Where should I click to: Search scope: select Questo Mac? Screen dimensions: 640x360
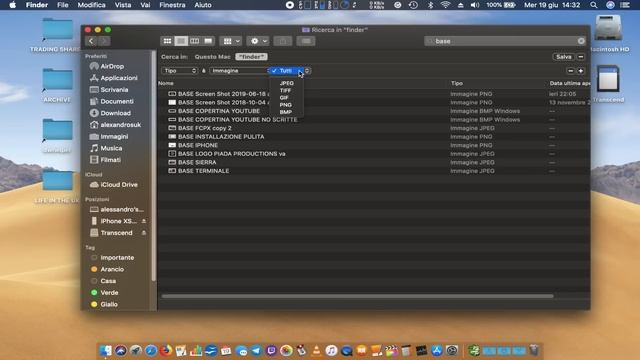click(212, 57)
